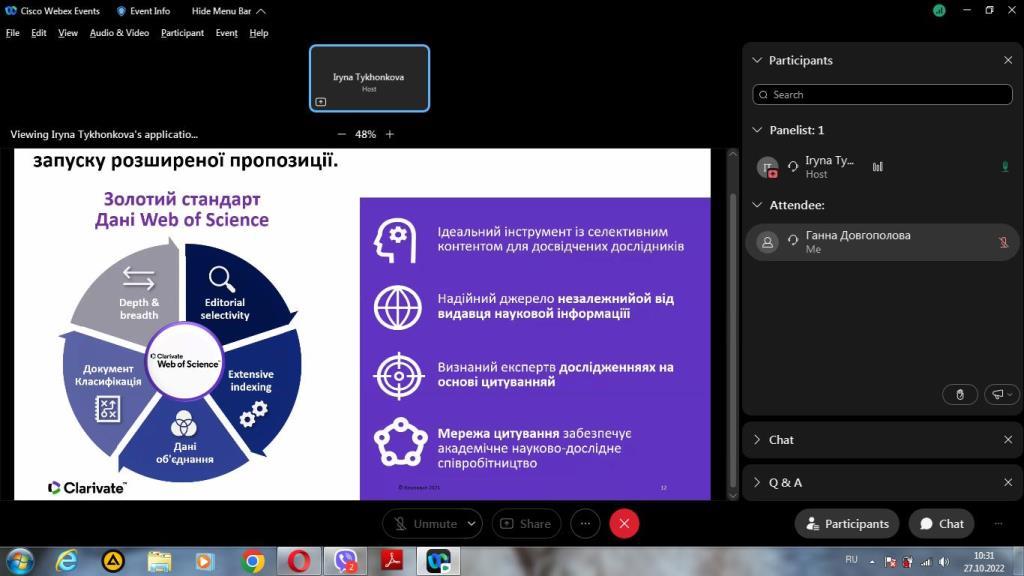Expand the Chat panel section
This screenshot has height=576, width=1024.
(x=757, y=440)
